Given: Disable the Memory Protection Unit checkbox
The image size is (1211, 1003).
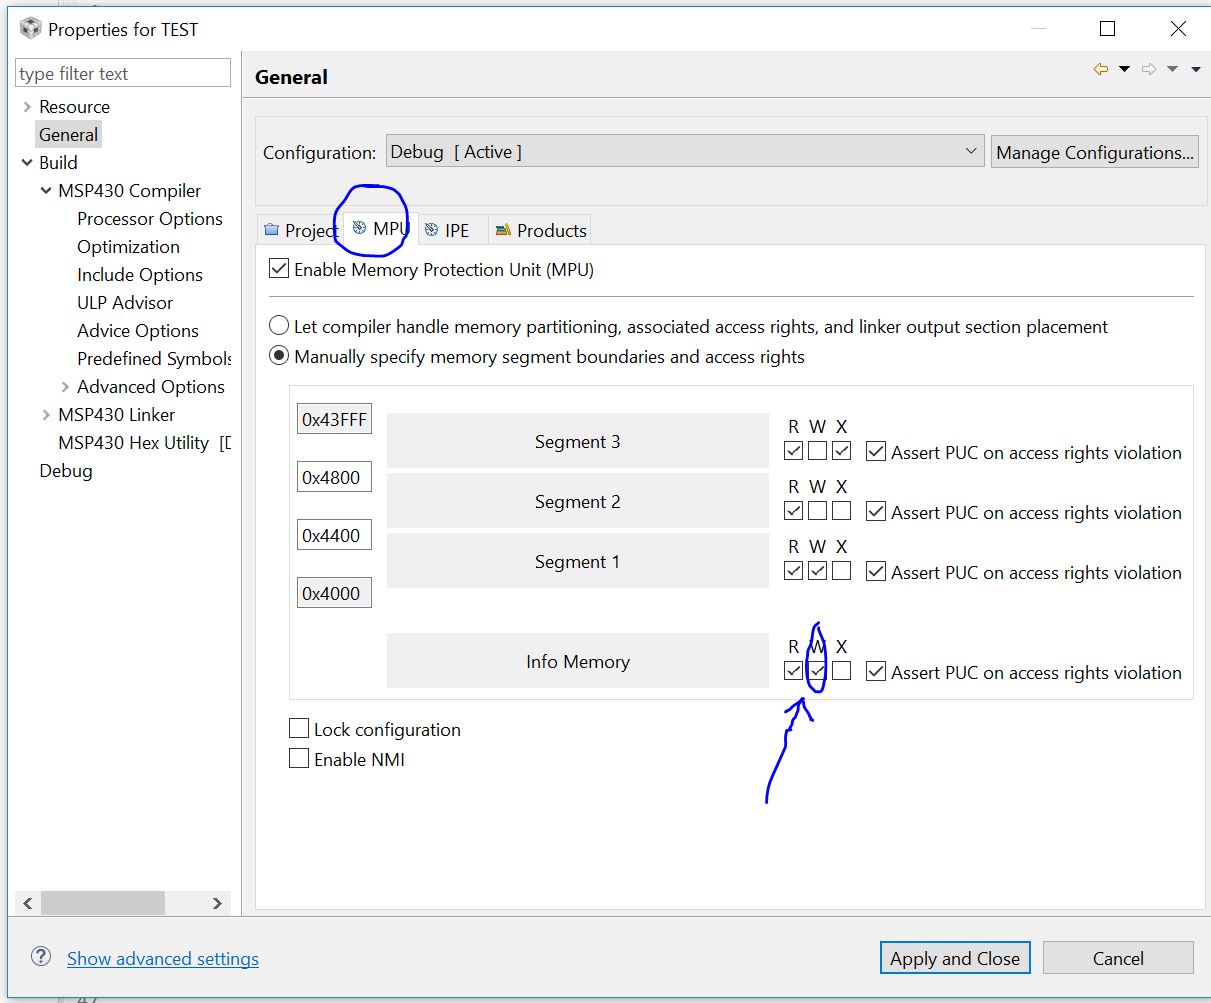Looking at the screenshot, I should pos(277,267).
